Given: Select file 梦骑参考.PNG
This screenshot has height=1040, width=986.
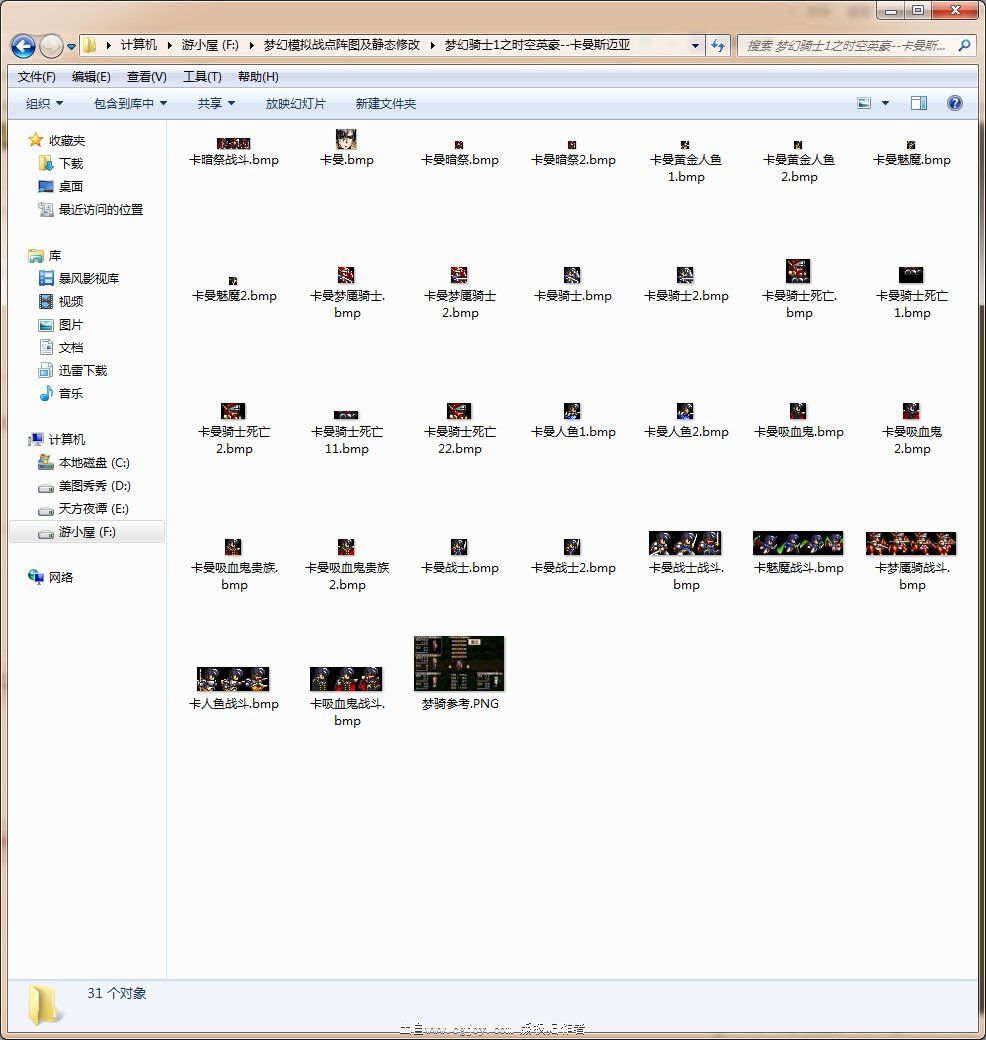Looking at the screenshot, I should [x=460, y=674].
